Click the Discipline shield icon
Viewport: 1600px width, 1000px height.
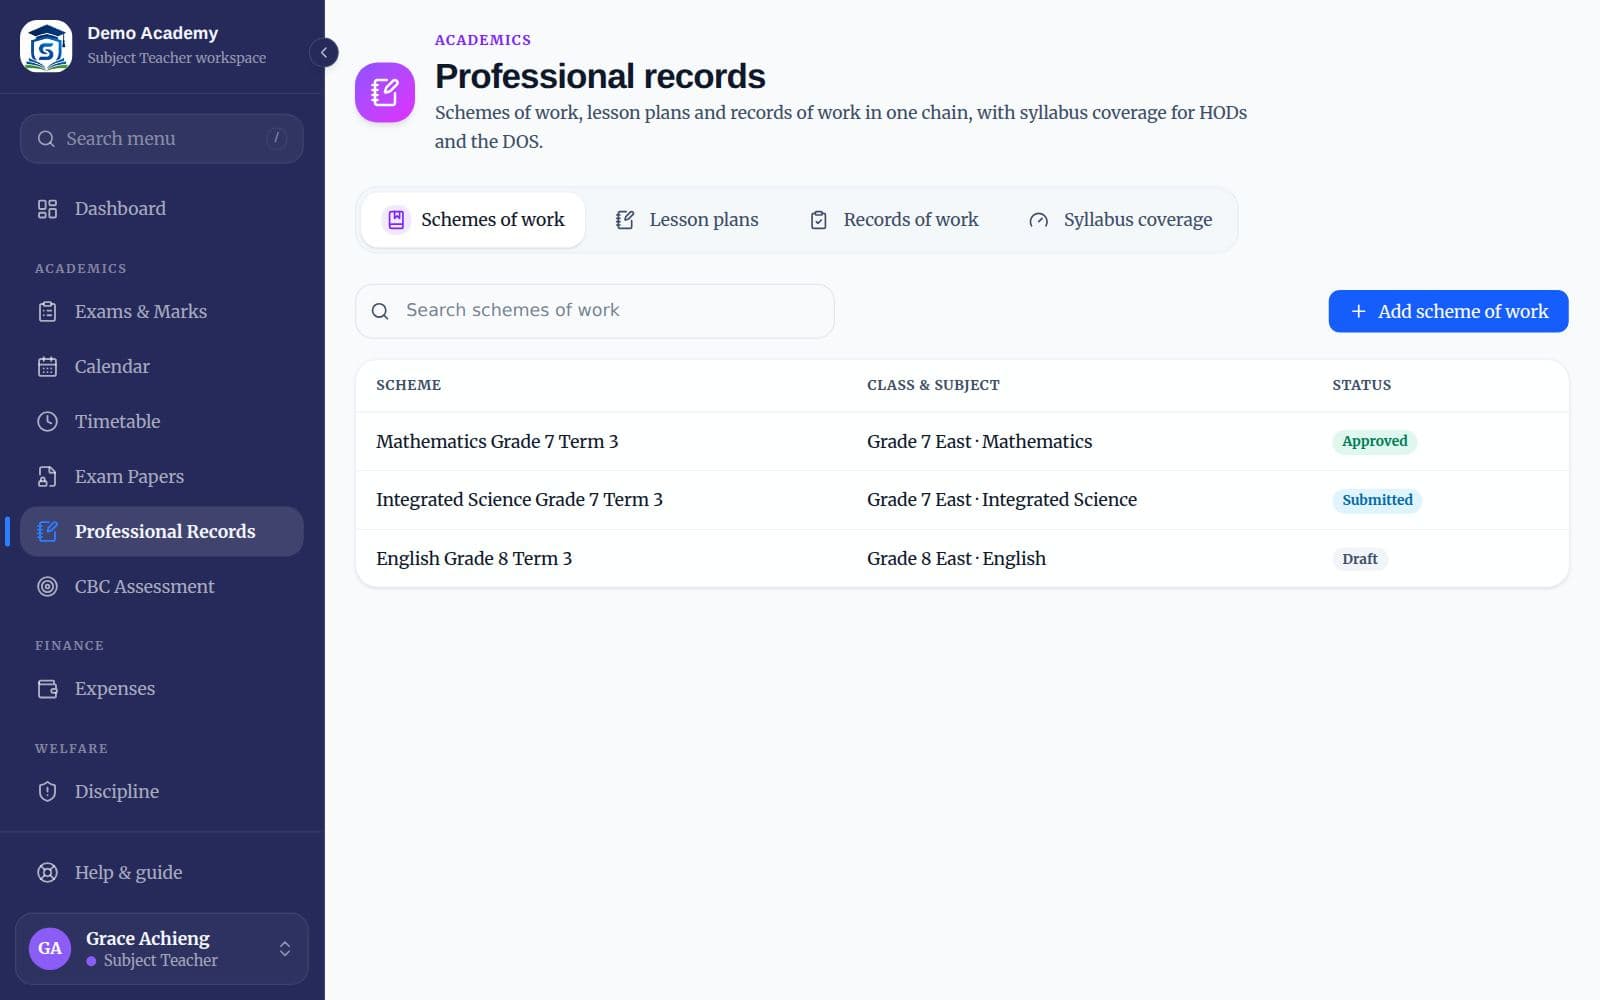coord(47,792)
